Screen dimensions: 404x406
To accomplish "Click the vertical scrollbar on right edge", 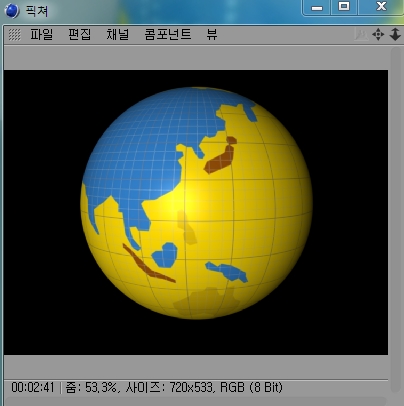I will (x=395, y=220).
